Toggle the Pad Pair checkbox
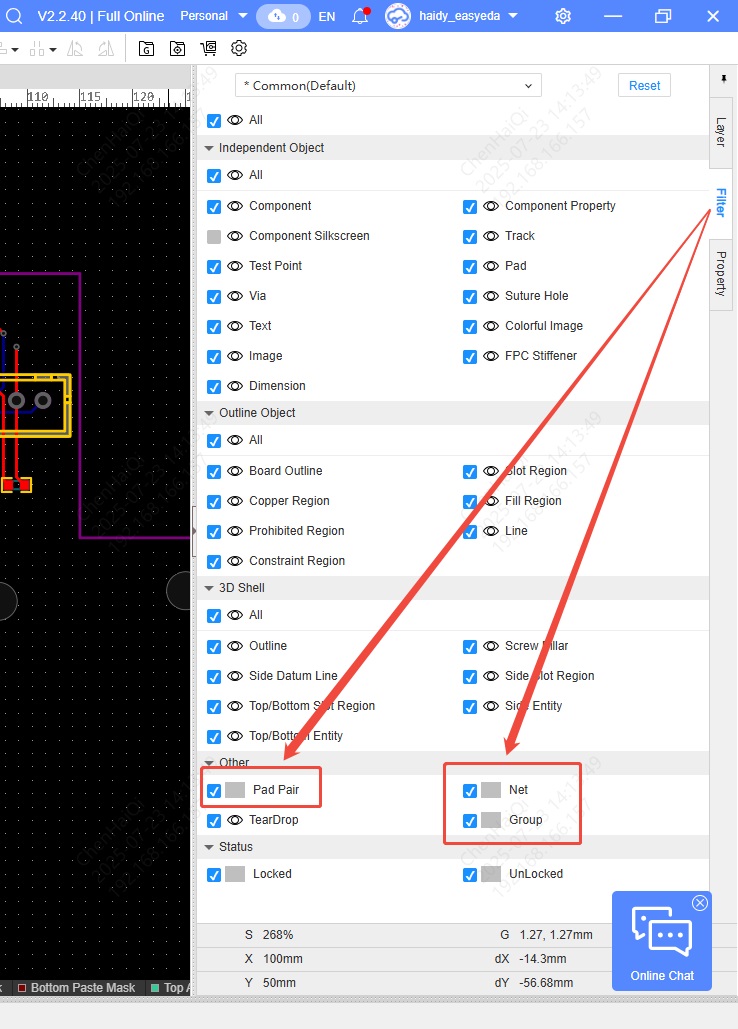 click(214, 790)
